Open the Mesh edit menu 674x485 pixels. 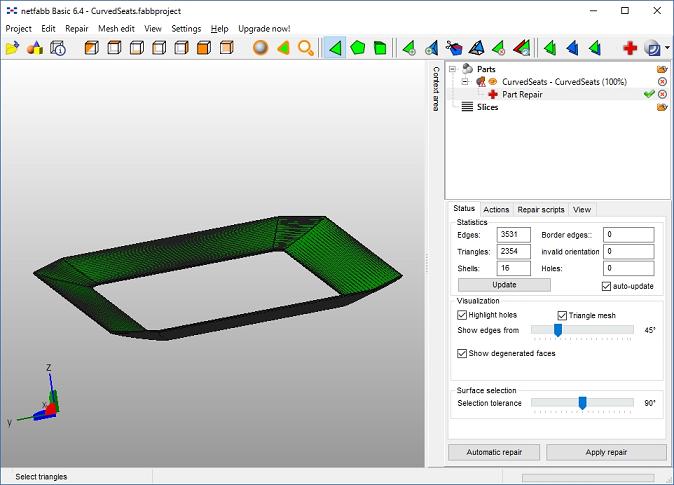116,29
